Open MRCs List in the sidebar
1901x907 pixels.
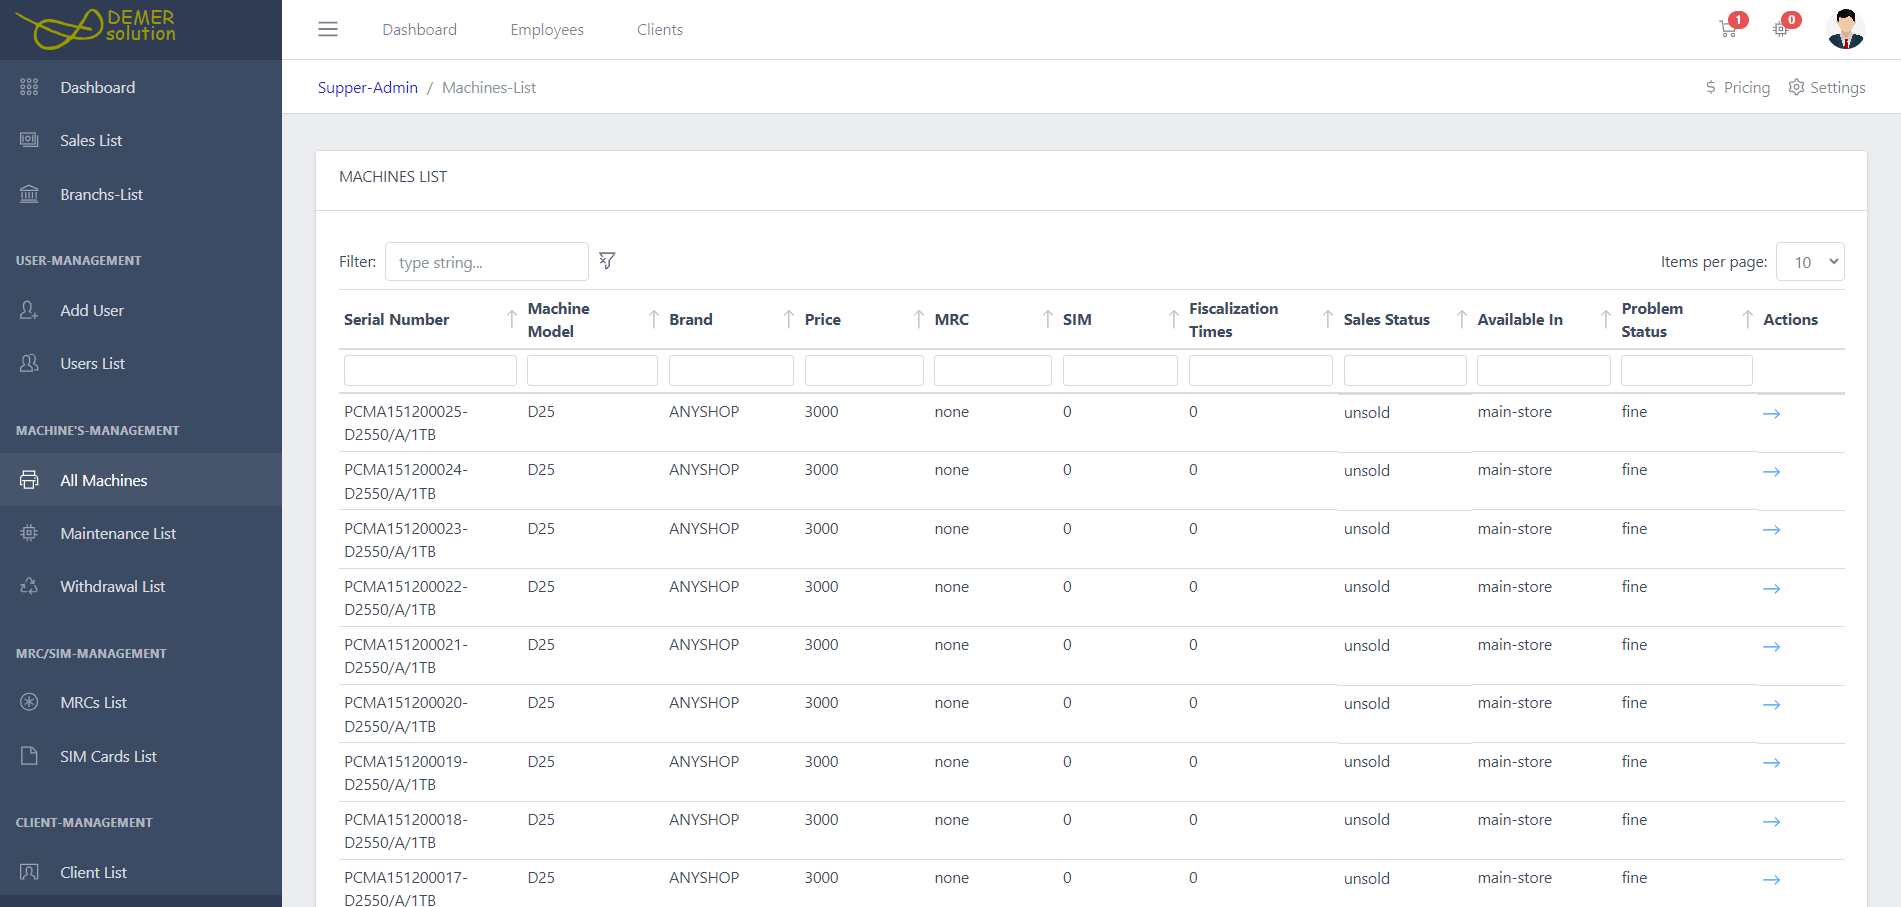pos(141,702)
